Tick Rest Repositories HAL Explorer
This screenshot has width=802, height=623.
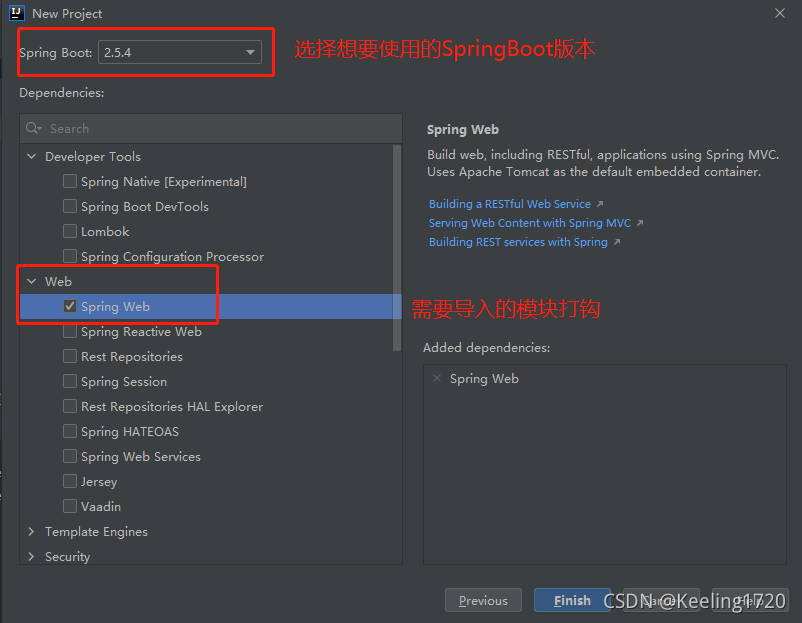pos(70,406)
